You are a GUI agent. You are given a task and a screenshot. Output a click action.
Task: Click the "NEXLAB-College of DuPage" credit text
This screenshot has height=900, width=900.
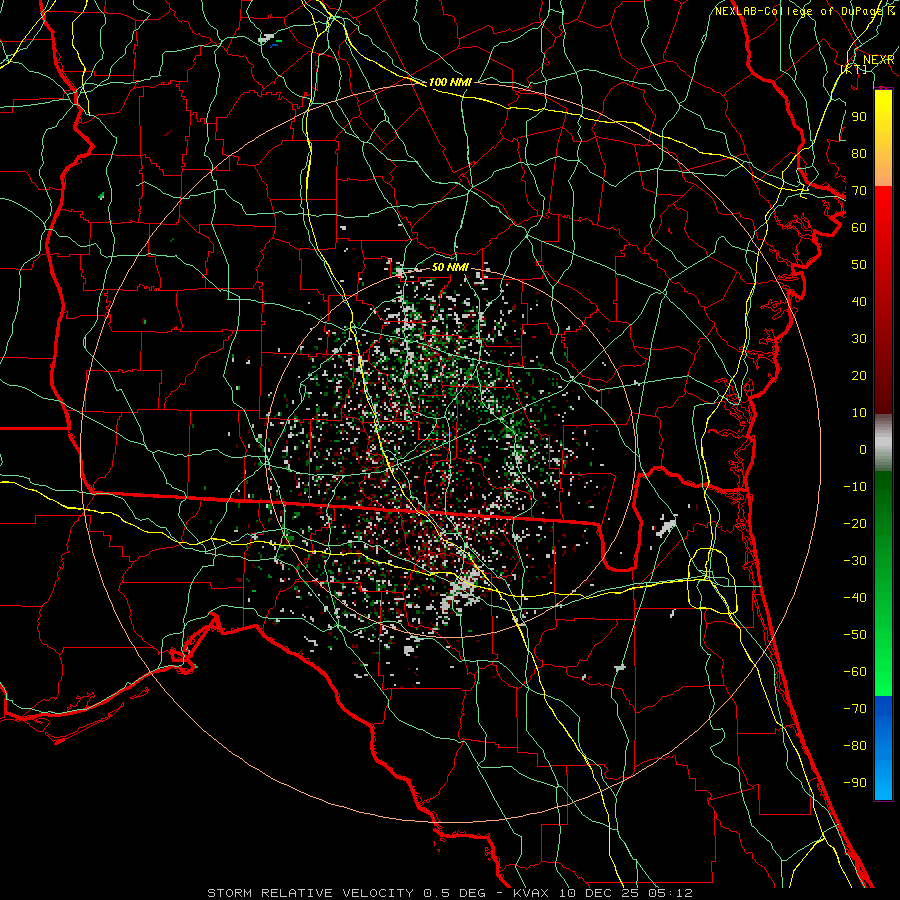point(800,11)
